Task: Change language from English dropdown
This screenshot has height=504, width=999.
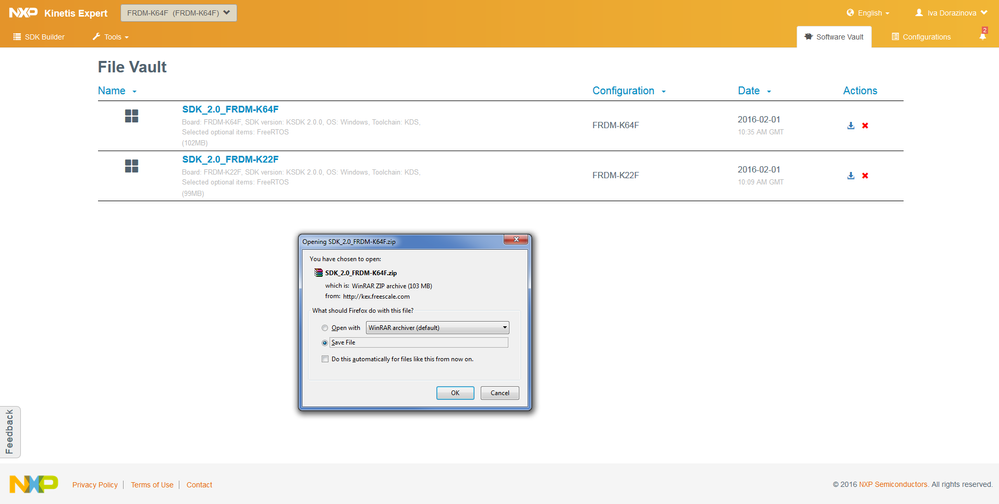Action: [868, 13]
